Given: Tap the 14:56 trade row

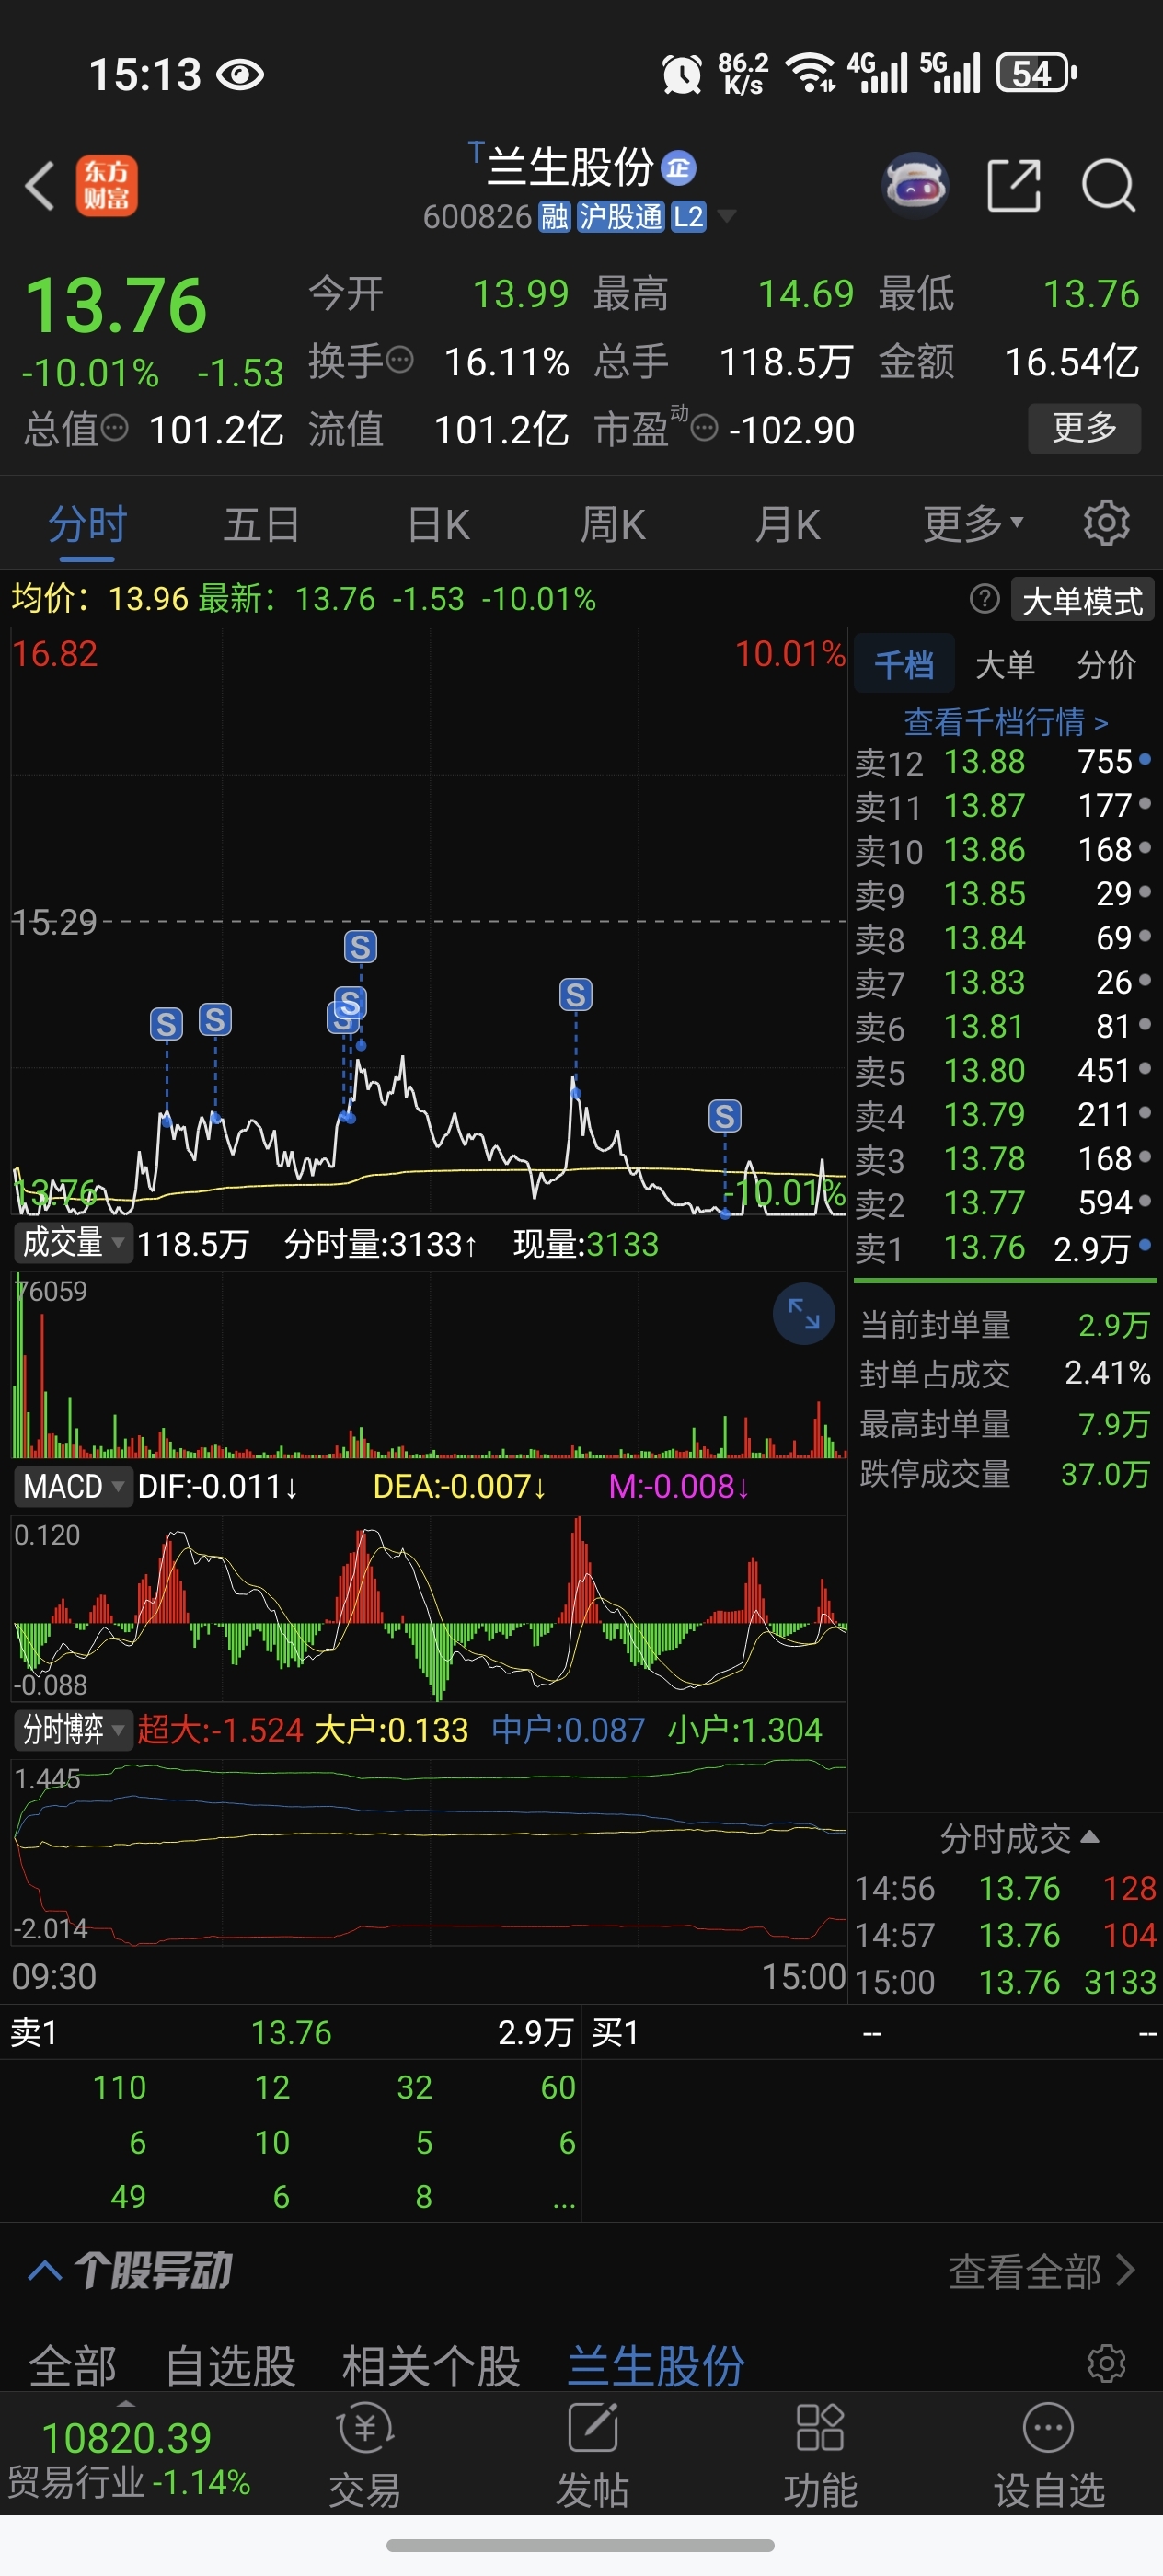Looking at the screenshot, I should (x=1006, y=1887).
